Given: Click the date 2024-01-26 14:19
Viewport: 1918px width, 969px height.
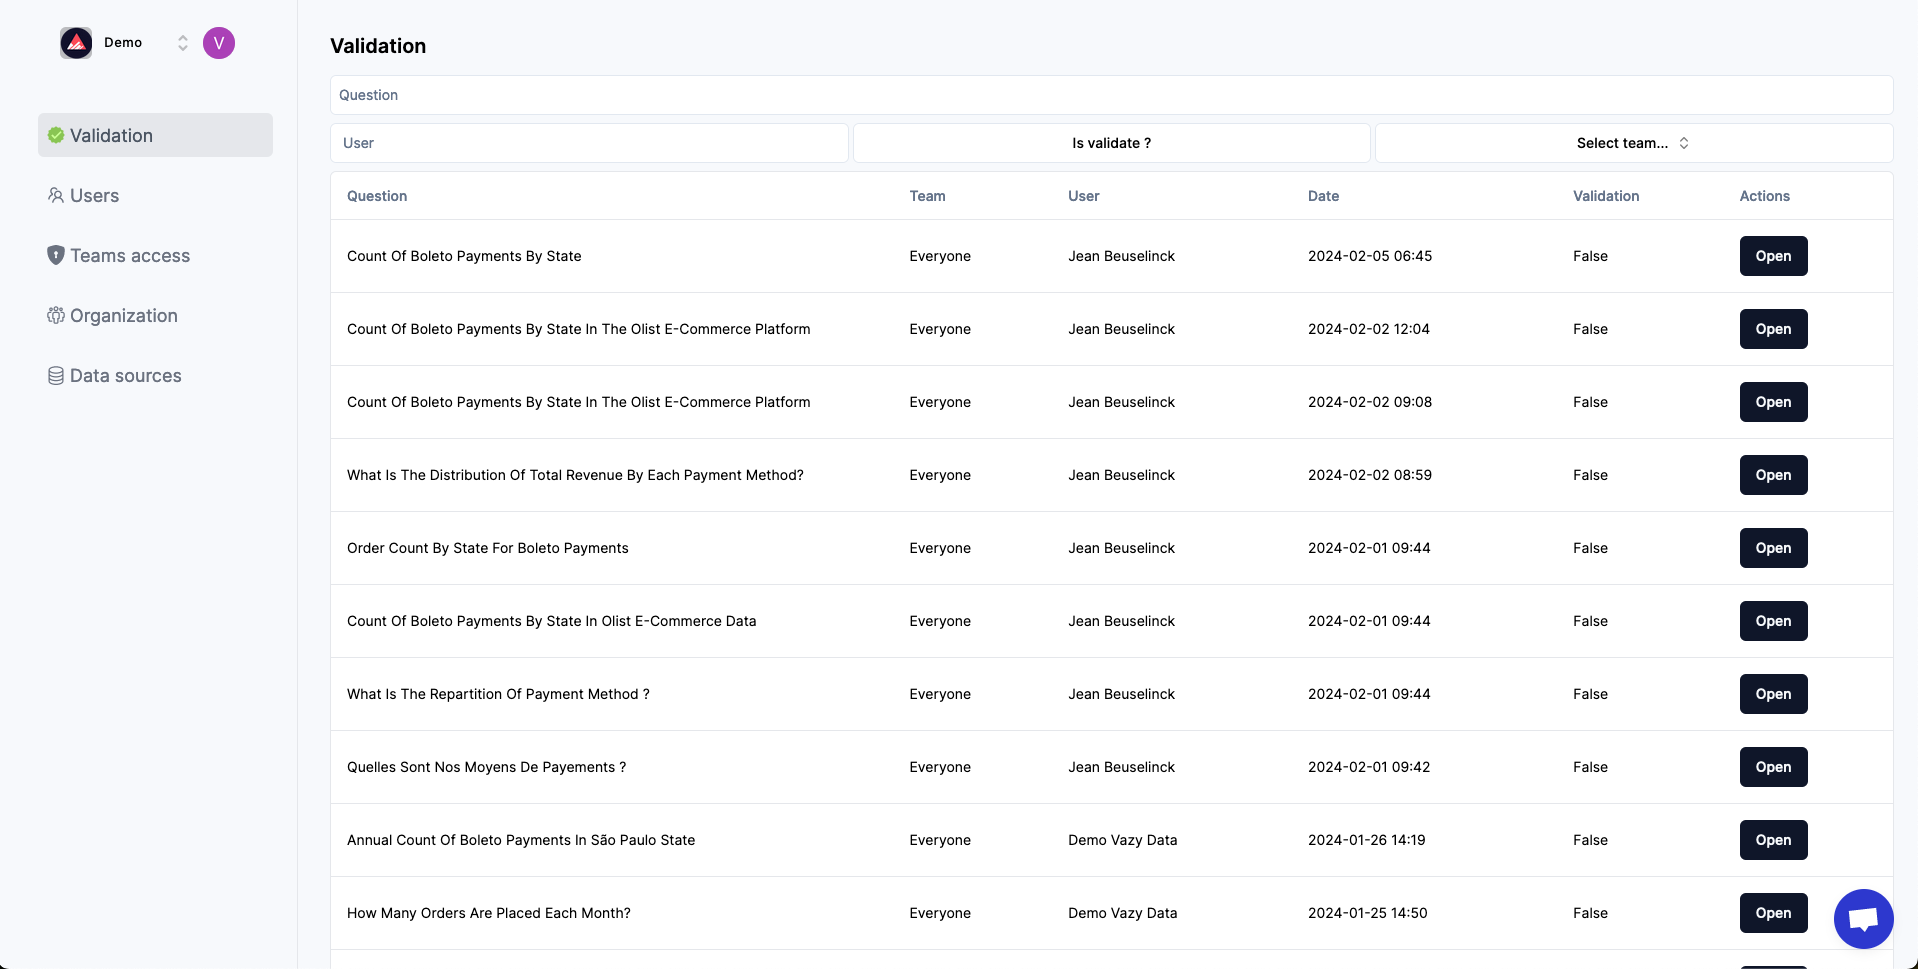Looking at the screenshot, I should [1367, 840].
